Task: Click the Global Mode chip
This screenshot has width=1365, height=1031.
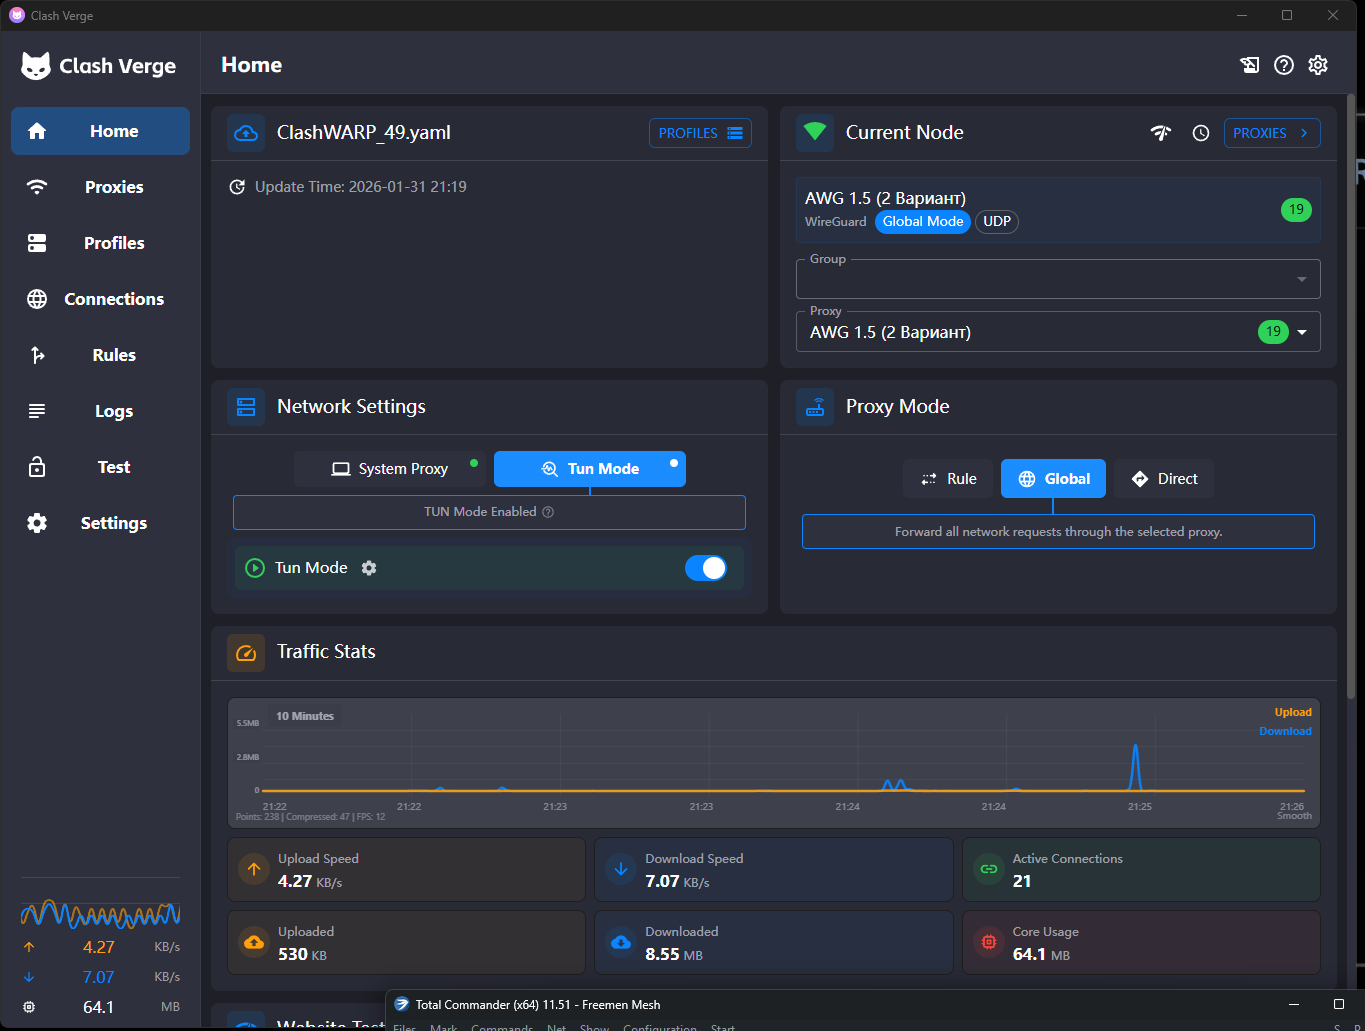Action: (923, 222)
